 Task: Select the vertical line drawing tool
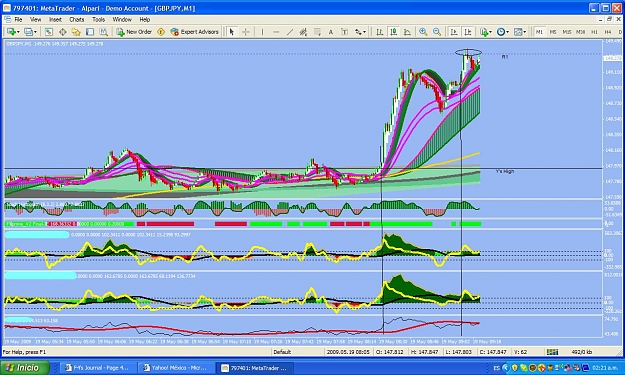click(262, 32)
